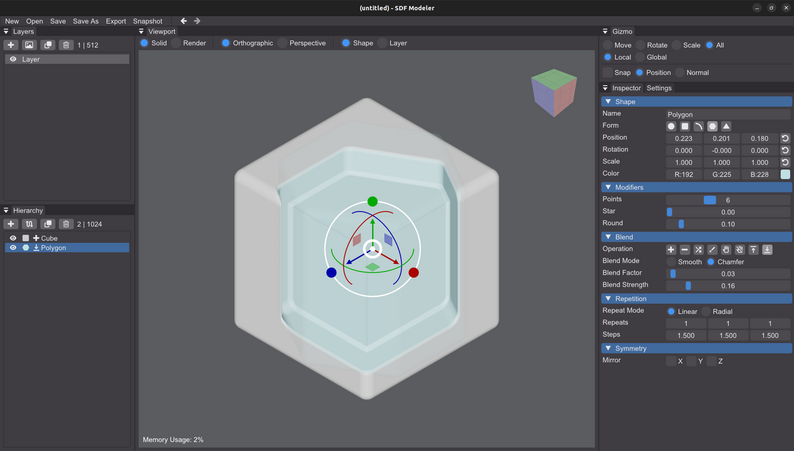Delete the selected shape in Hierarchy panel

66,224
